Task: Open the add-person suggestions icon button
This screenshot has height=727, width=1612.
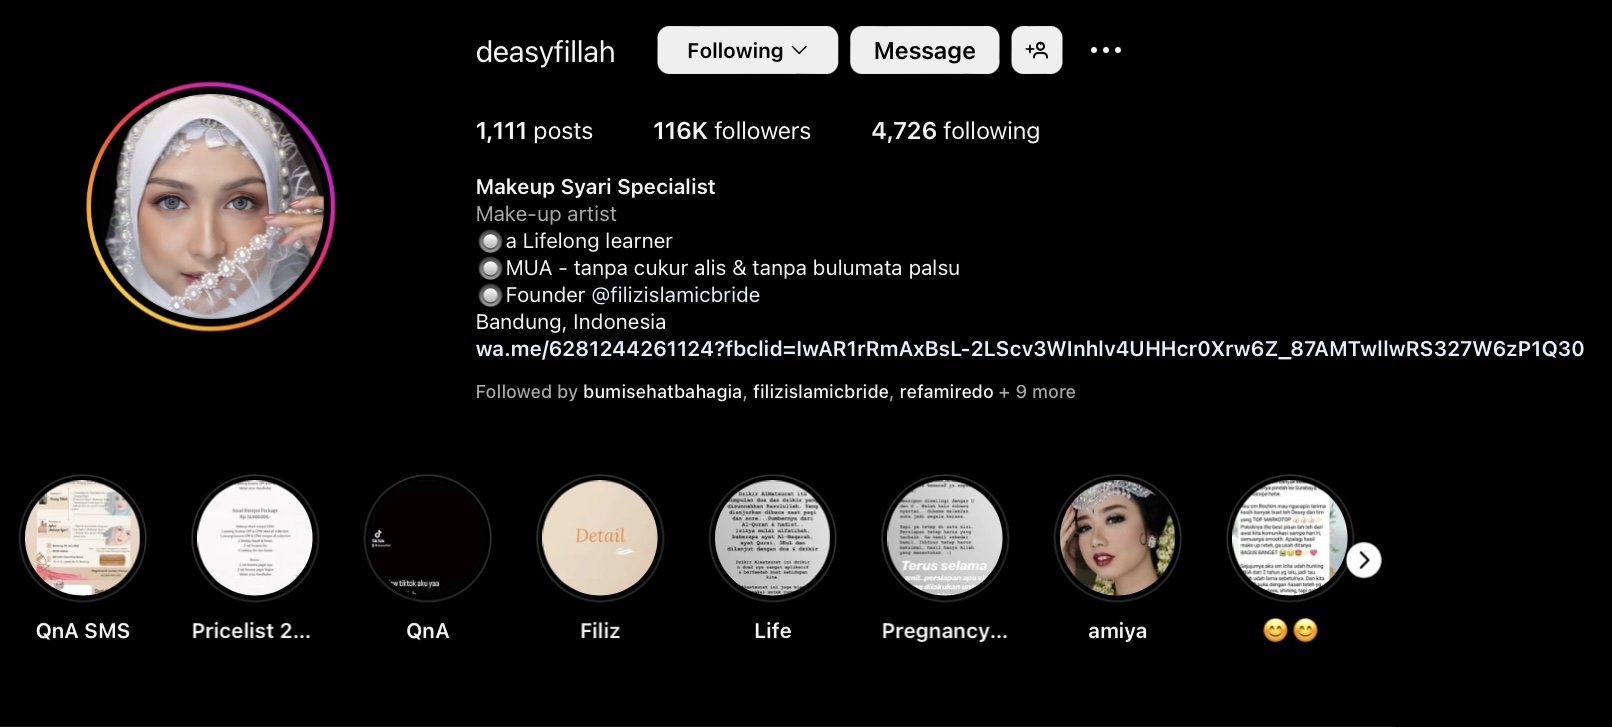Action: coord(1037,50)
